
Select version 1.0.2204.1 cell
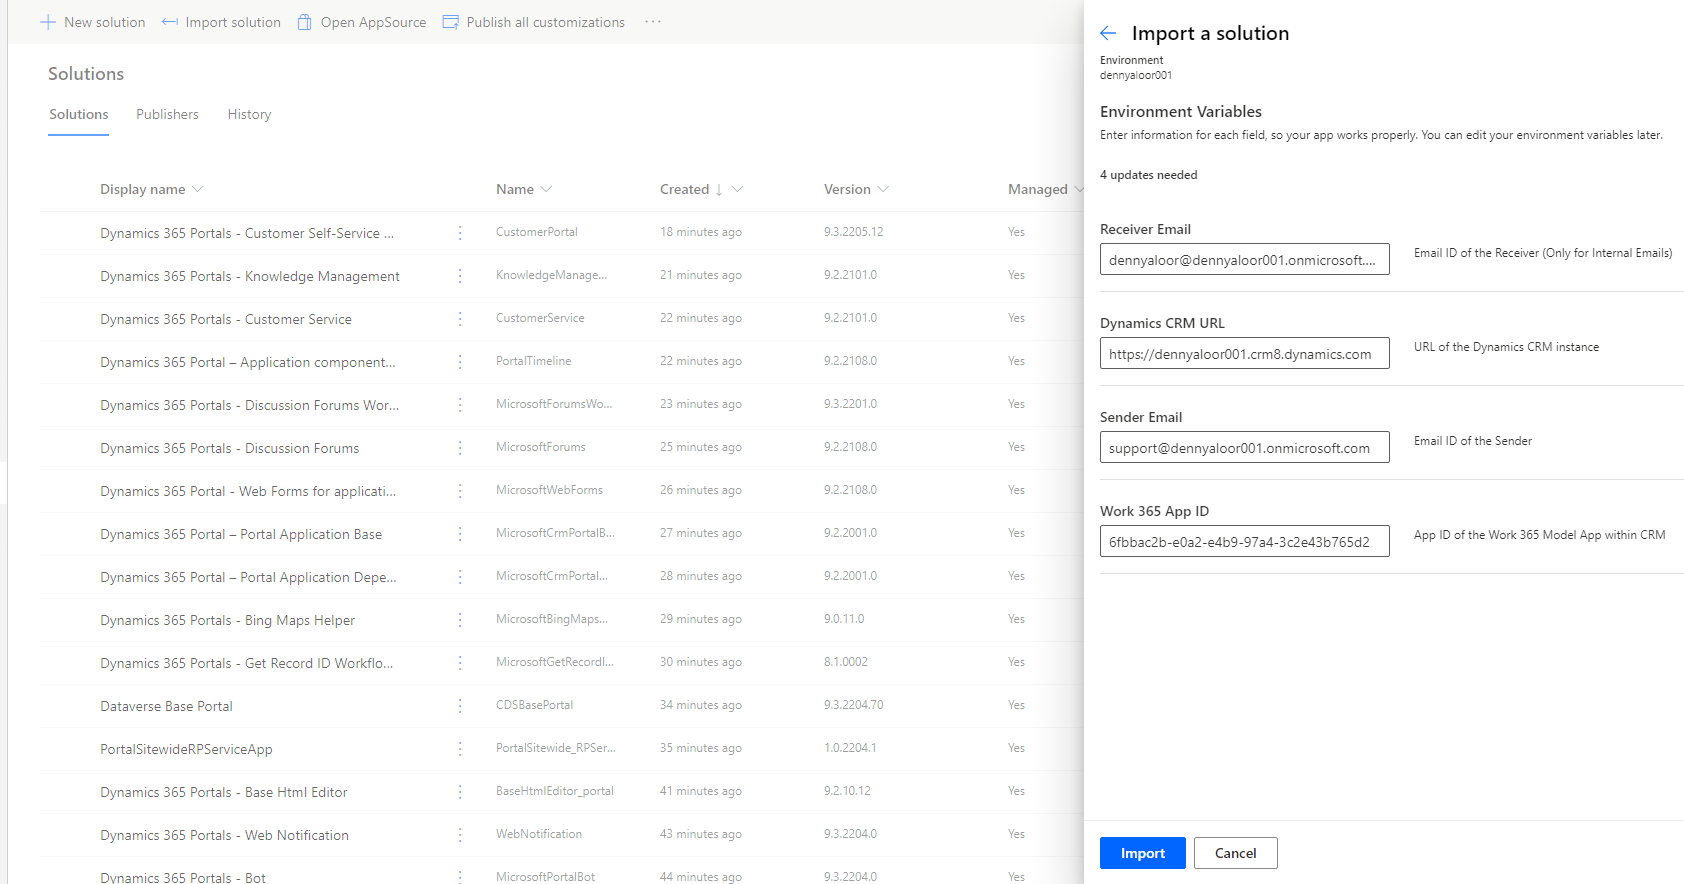click(x=850, y=748)
